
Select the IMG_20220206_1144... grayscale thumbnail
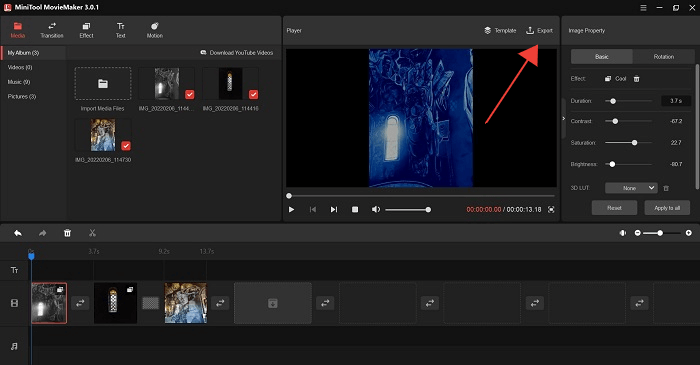[167, 83]
